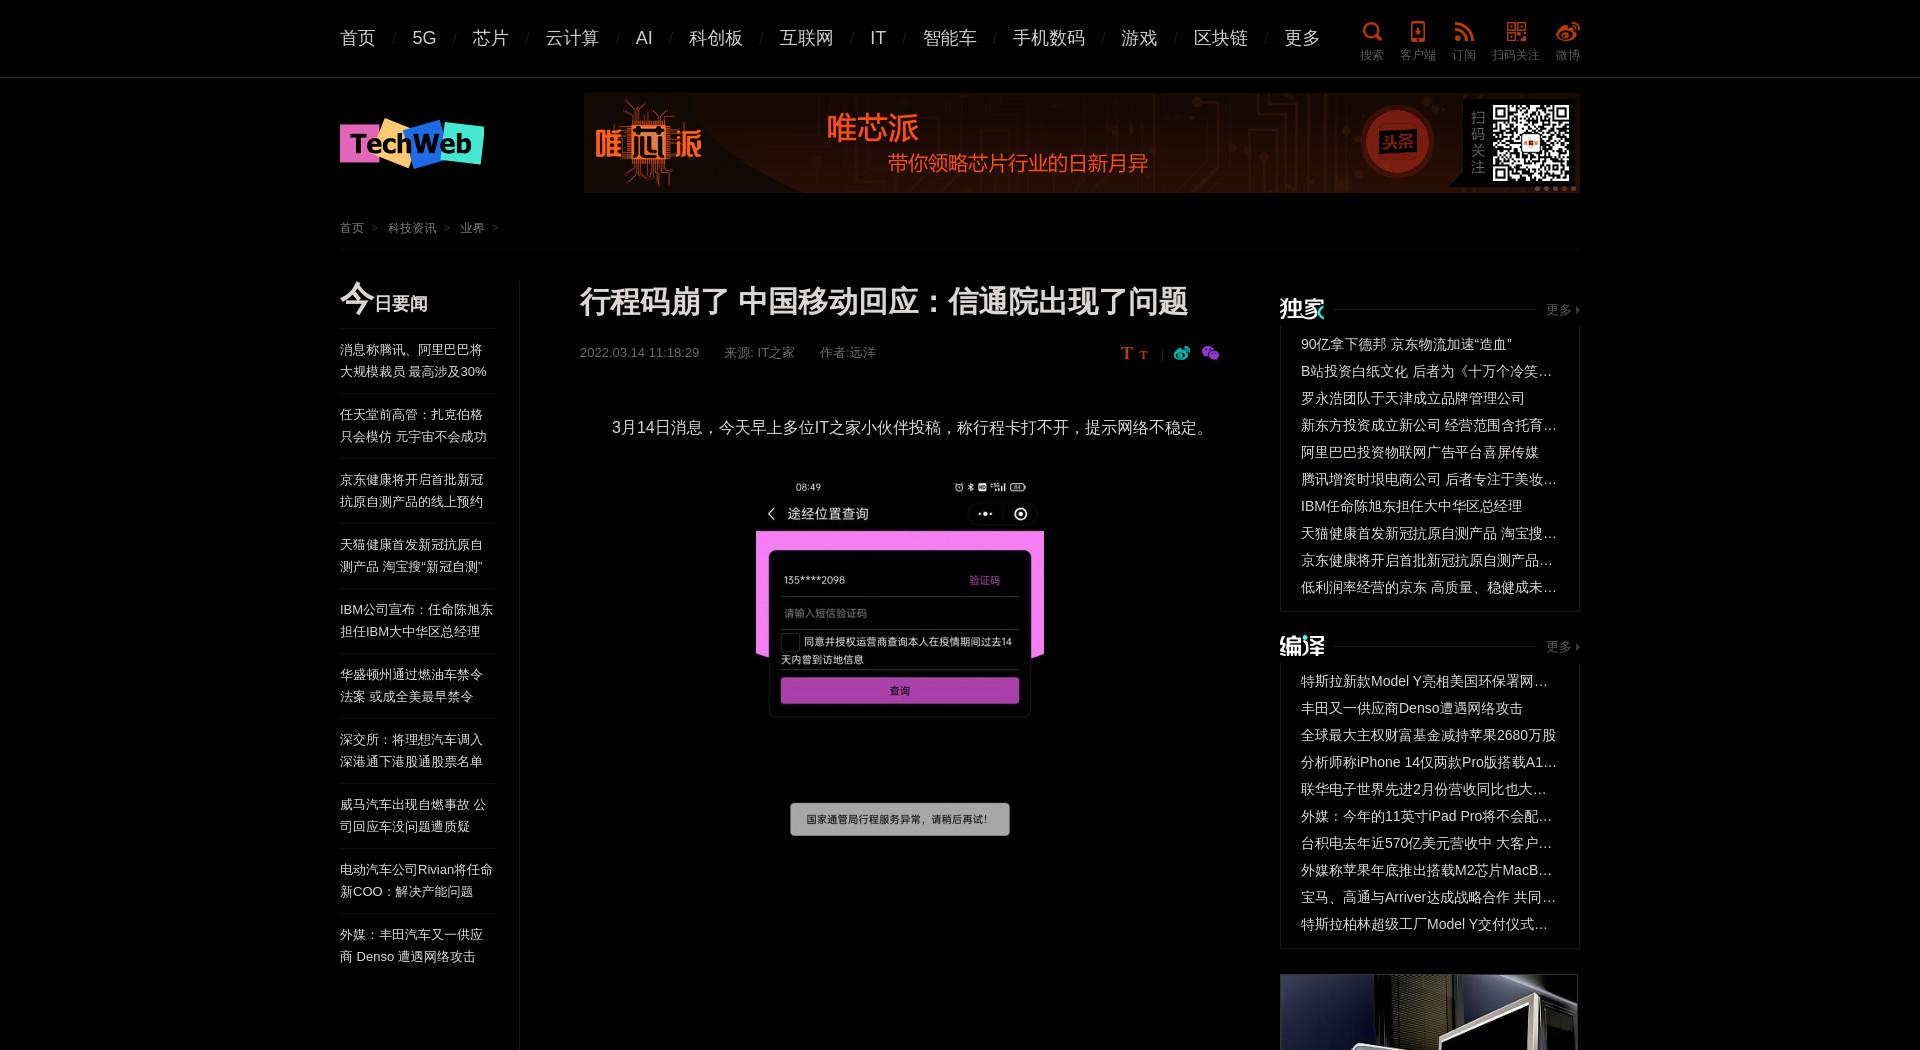The width and height of the screenshot is (1920, 1050).
Task: Open 全球最大主权财富基金减持苹果 article
Action: pyautogui.click(x=1428, y=735)
